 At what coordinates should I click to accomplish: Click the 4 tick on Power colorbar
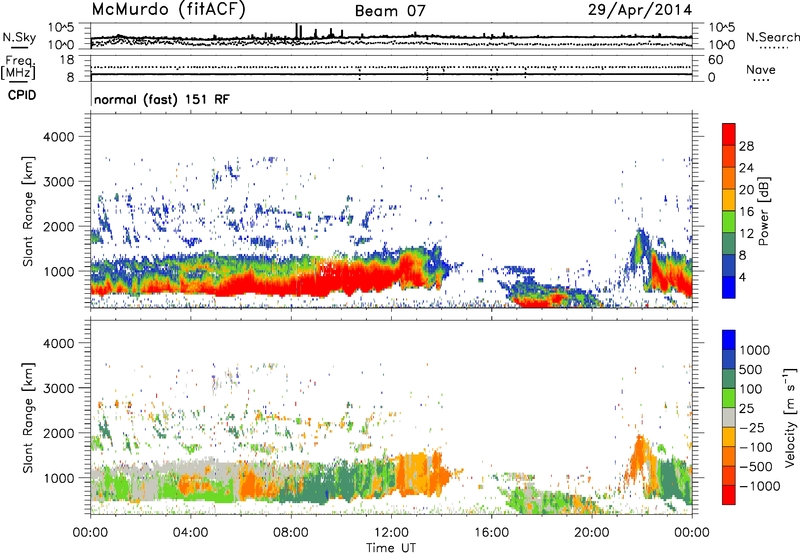pyautogui.click(x=742, y=277)
